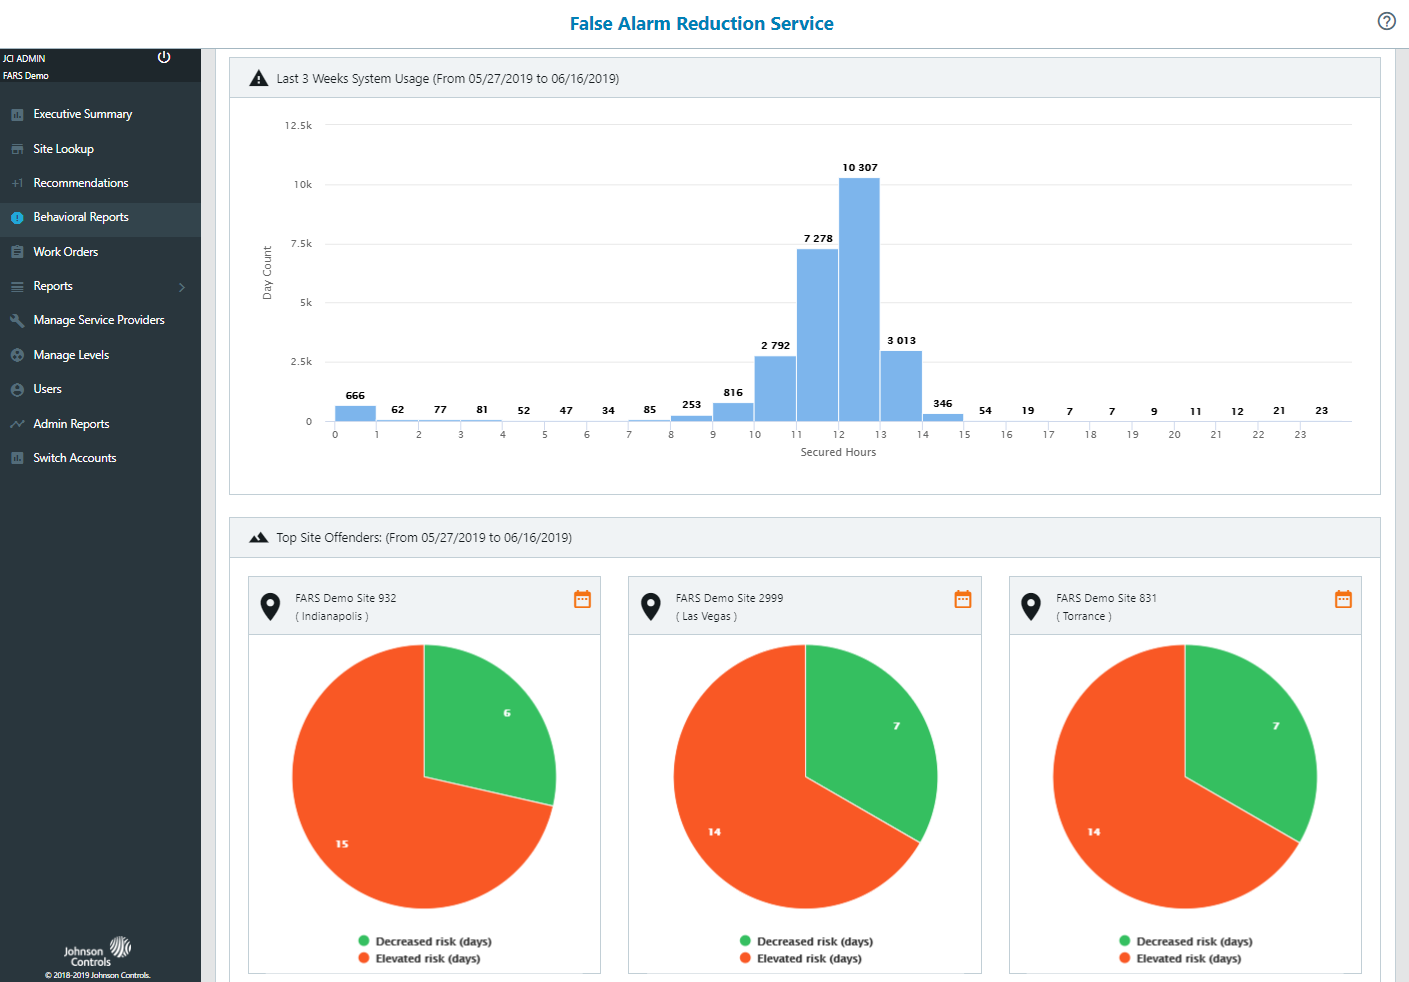Open calendar for FARS Demo Site 2999

click(962, 599)
